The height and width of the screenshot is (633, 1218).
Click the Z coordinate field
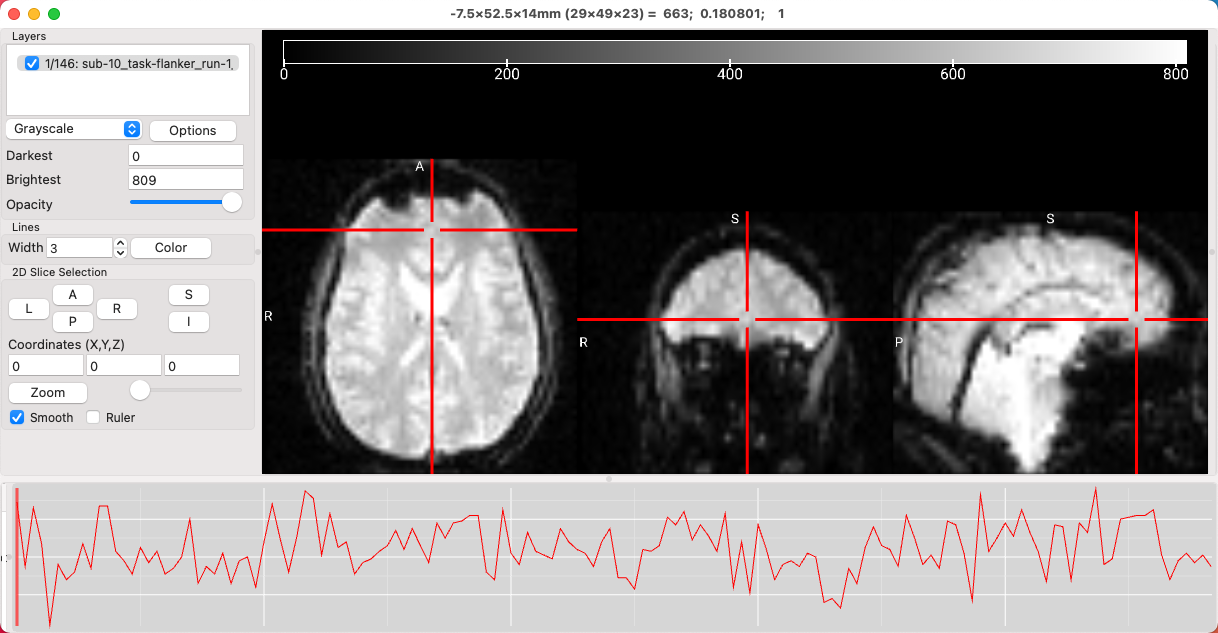pos(202,366)
